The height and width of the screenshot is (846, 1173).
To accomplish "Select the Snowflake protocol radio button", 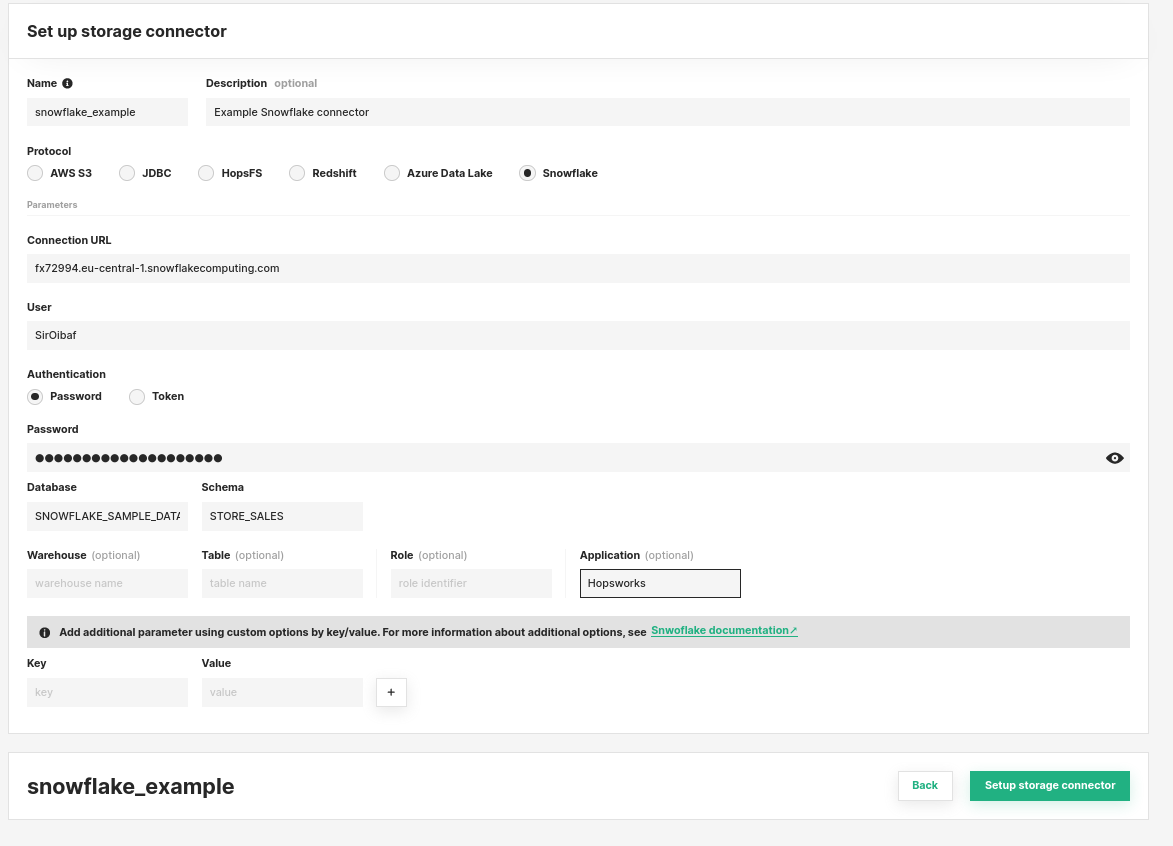I will pos(528,173).
